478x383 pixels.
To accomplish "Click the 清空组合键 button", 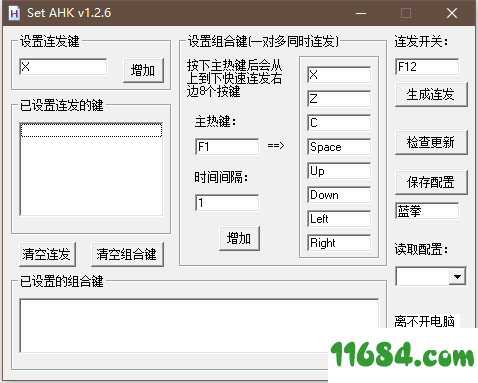I will click(127, 254).
